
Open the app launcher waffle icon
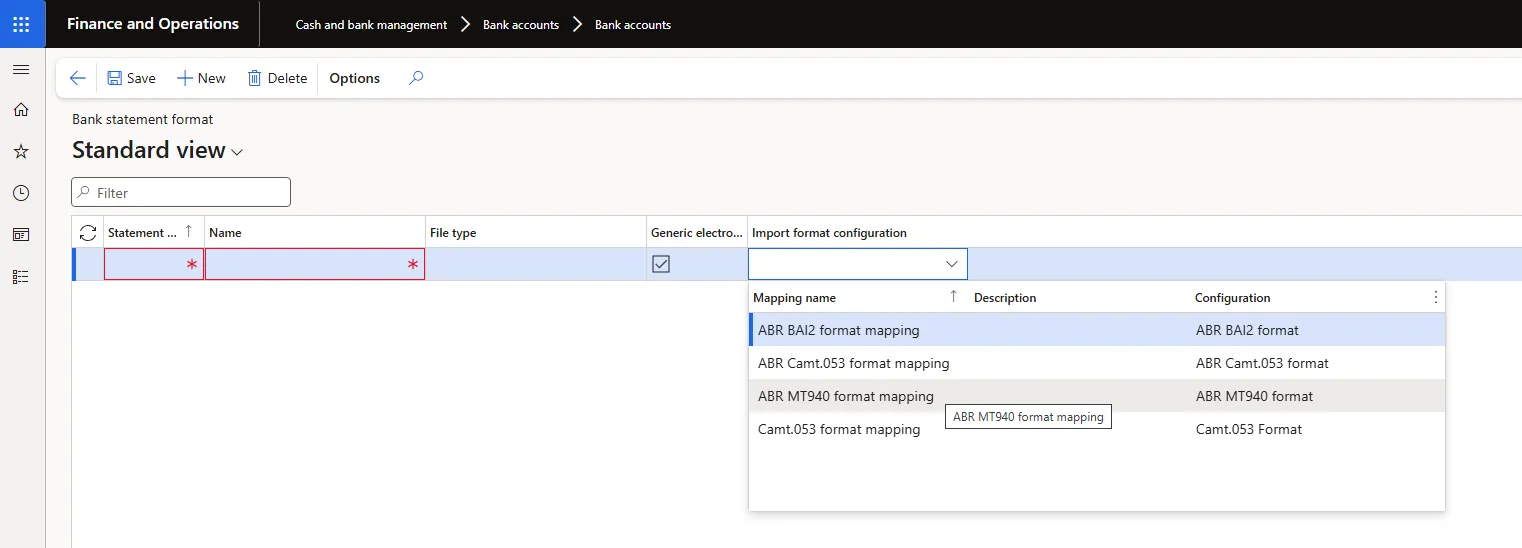tap(22, 24)
